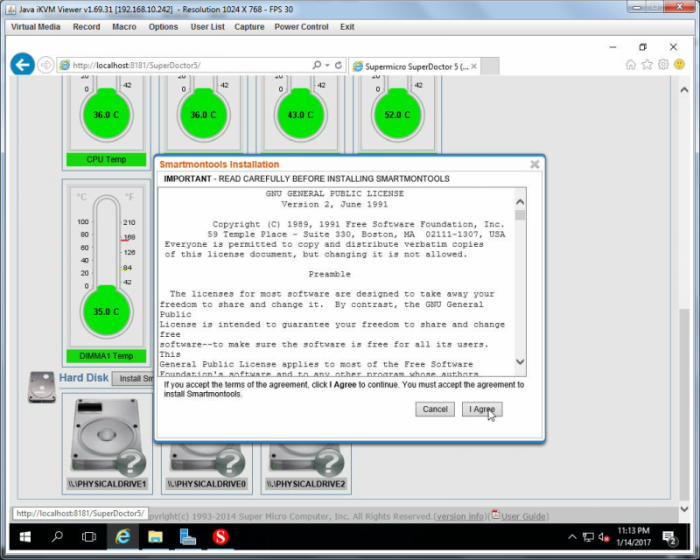700x560 pixels.
Task: Click the license scrollbar thumb
Action: pos(520,215)
